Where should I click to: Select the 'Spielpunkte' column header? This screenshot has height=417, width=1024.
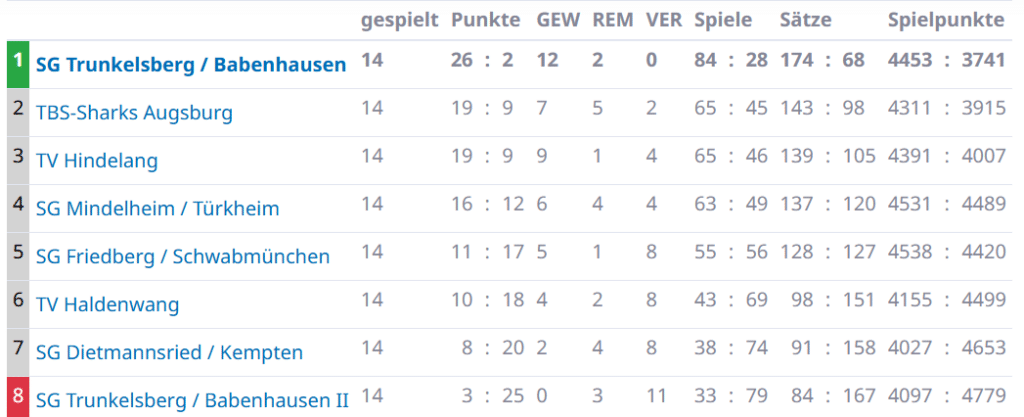click(x=946, y=20)
